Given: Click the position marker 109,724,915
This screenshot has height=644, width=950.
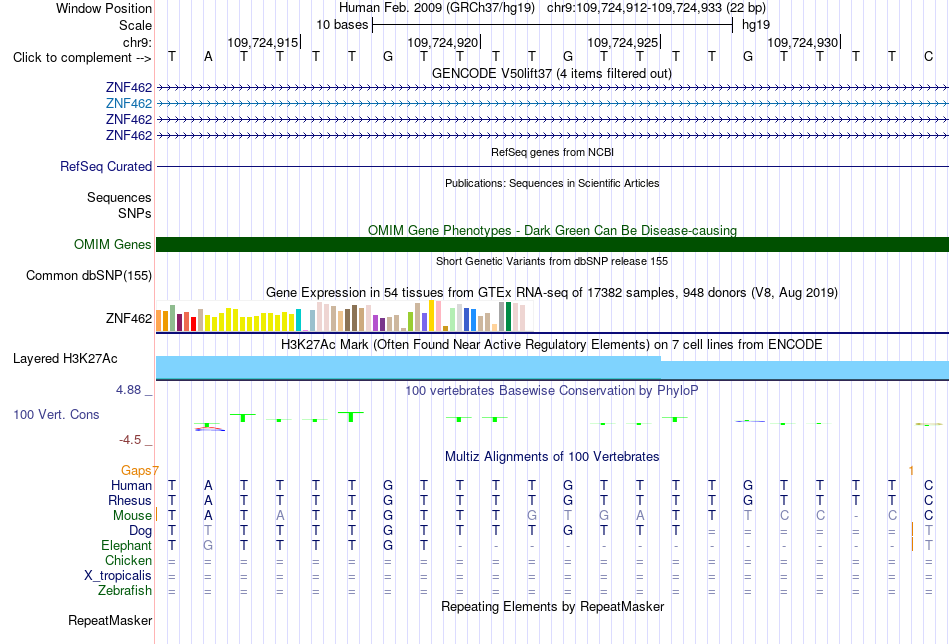Looking at the screenshot, I should point(263,42).
